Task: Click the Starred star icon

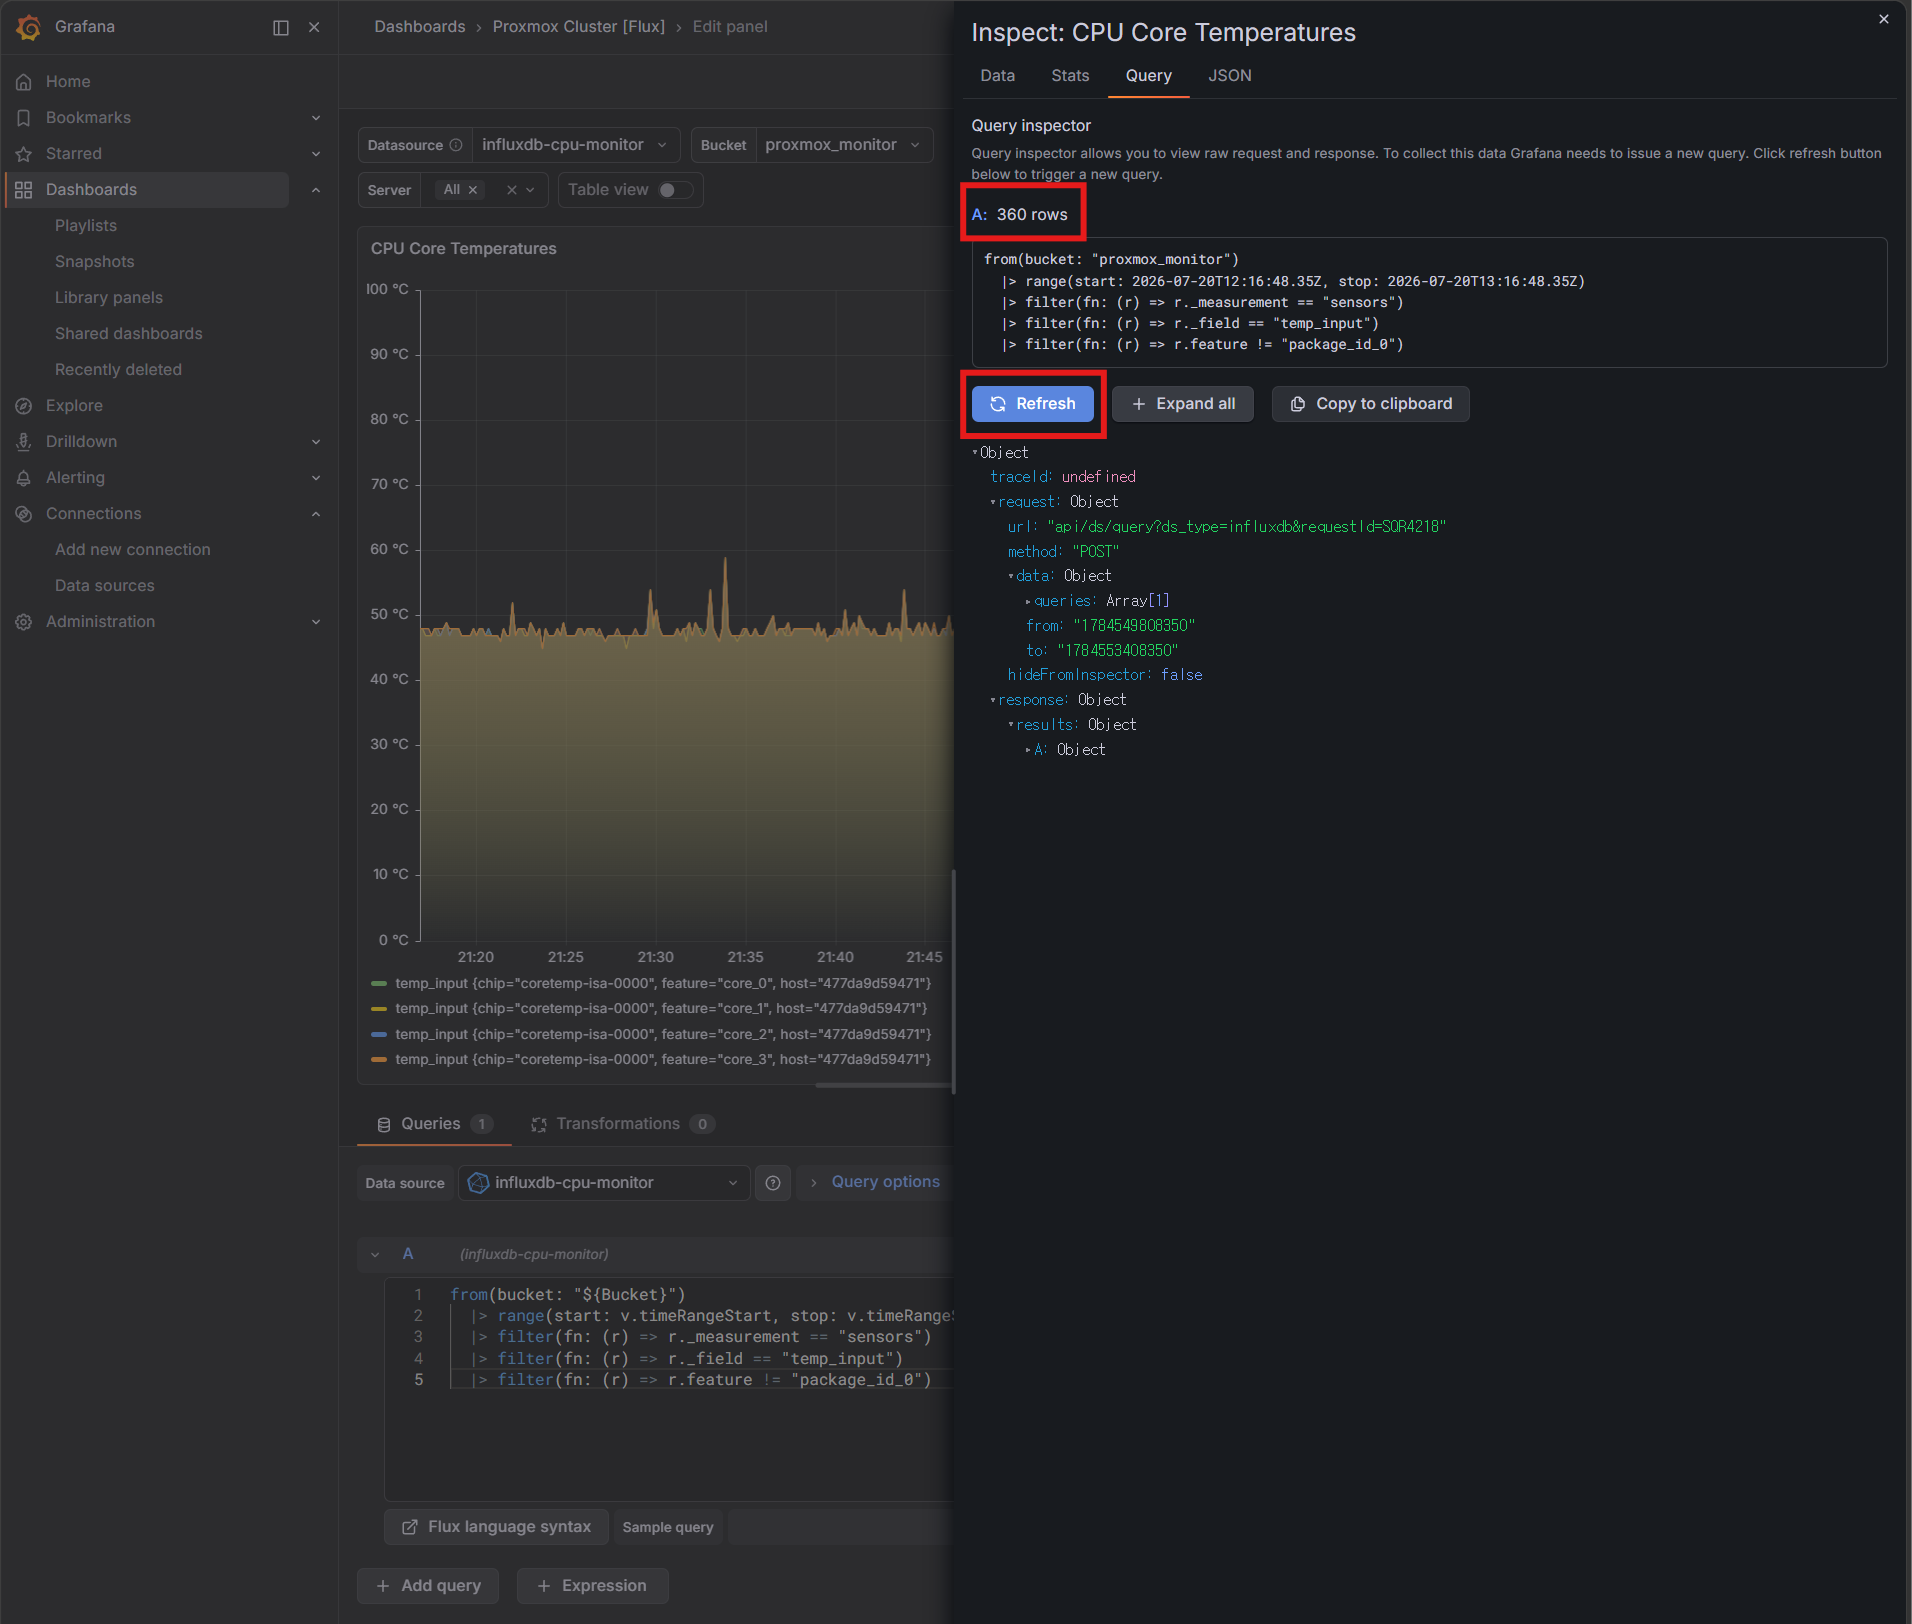Action: coord(24,154)
